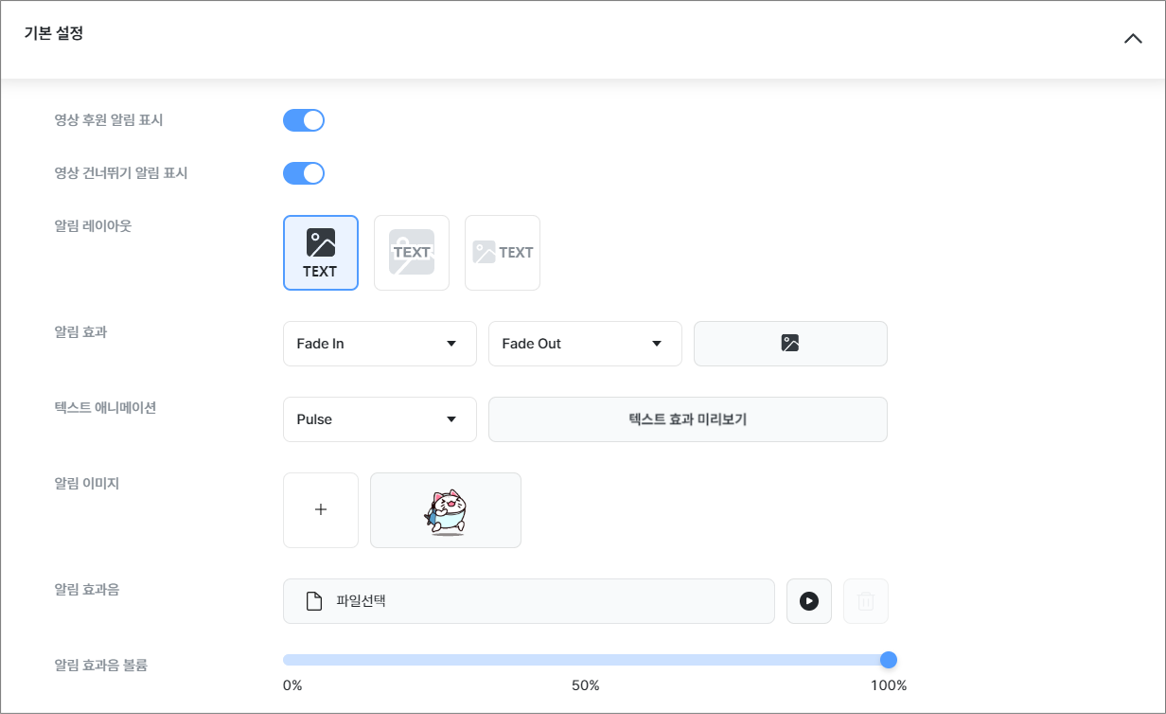This screenshot has width=1166, height=714.
Task: Click the file icon in 파일선택 field
Action: [314, 601]
